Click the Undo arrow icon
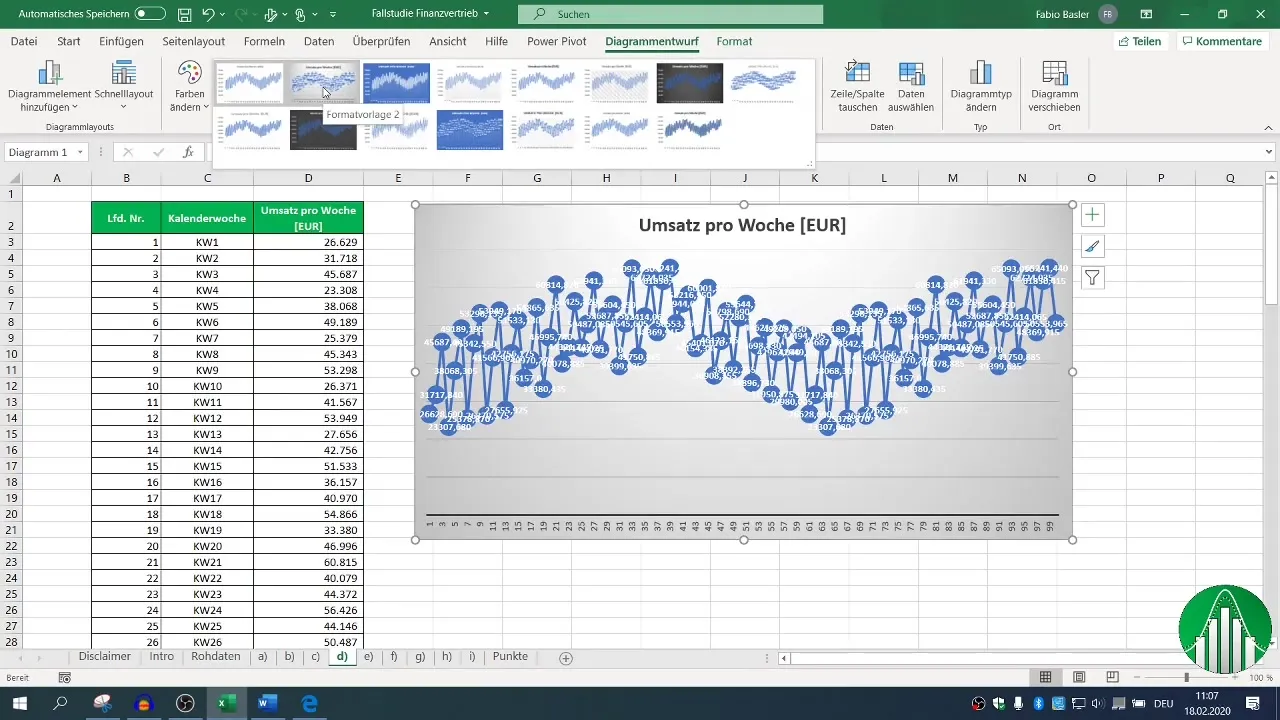 (208, 14)
